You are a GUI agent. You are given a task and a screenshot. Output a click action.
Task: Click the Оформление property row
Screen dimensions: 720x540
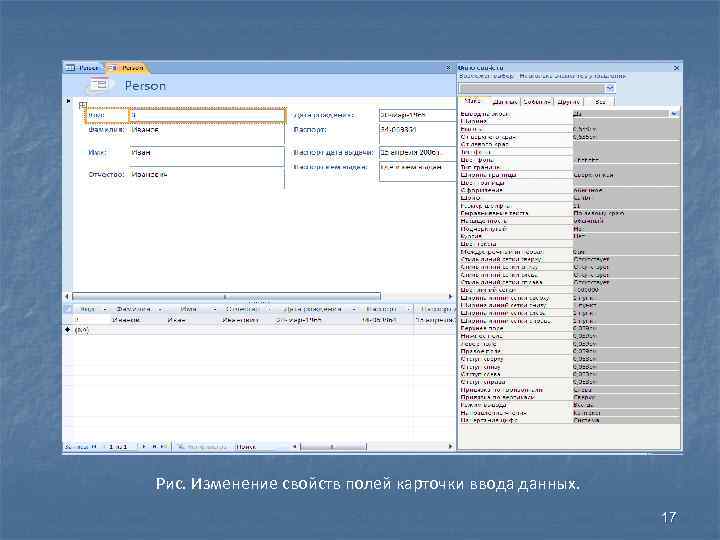pyautogui.click(x=569, y=190)
